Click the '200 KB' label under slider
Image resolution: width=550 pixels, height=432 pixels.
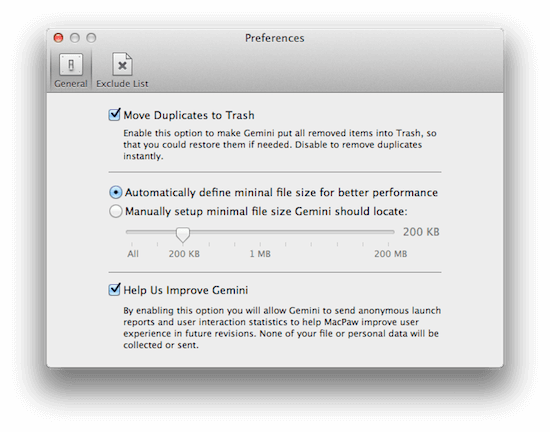pos(184,254)
